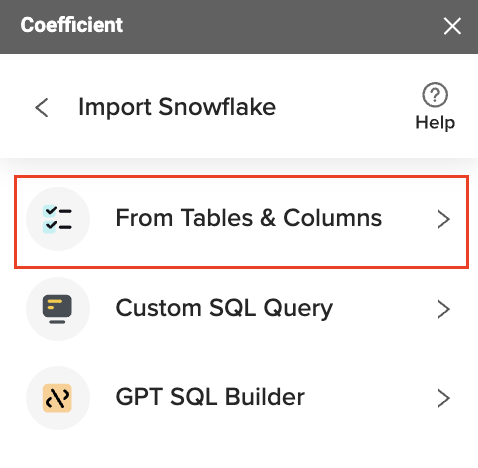The width and height of the screenshot is (478, 468).
Task: Click the gray circle behind checklist icon
Action: coord(58,219)
